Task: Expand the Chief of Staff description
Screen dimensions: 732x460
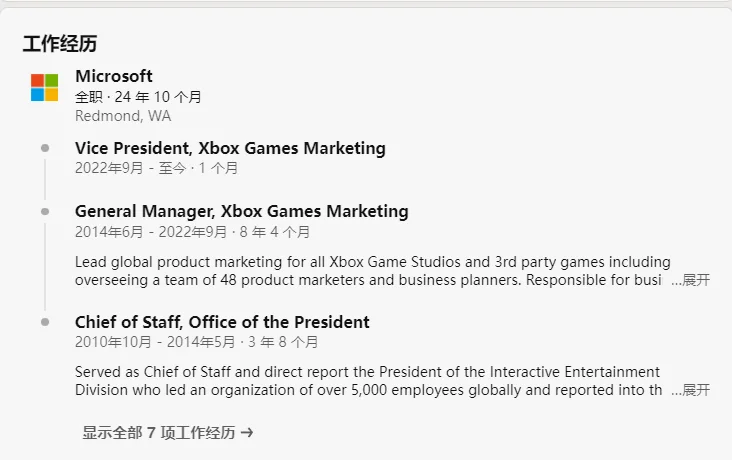Action: (690, 390)
